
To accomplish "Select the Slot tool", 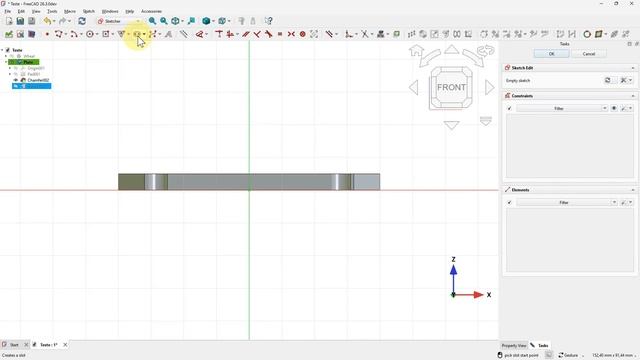I will pyautogui.click(x=137, y=34).
